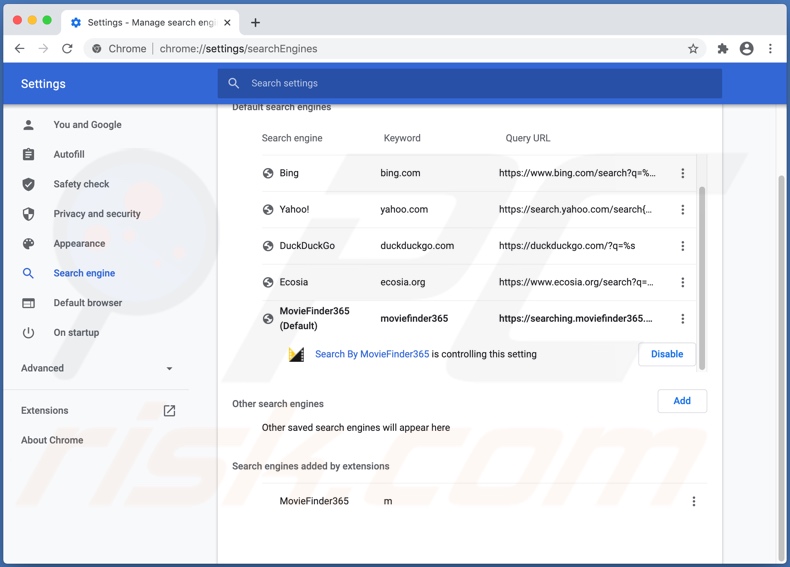
Task: Open Appearance settings
Action: point(79,243)
